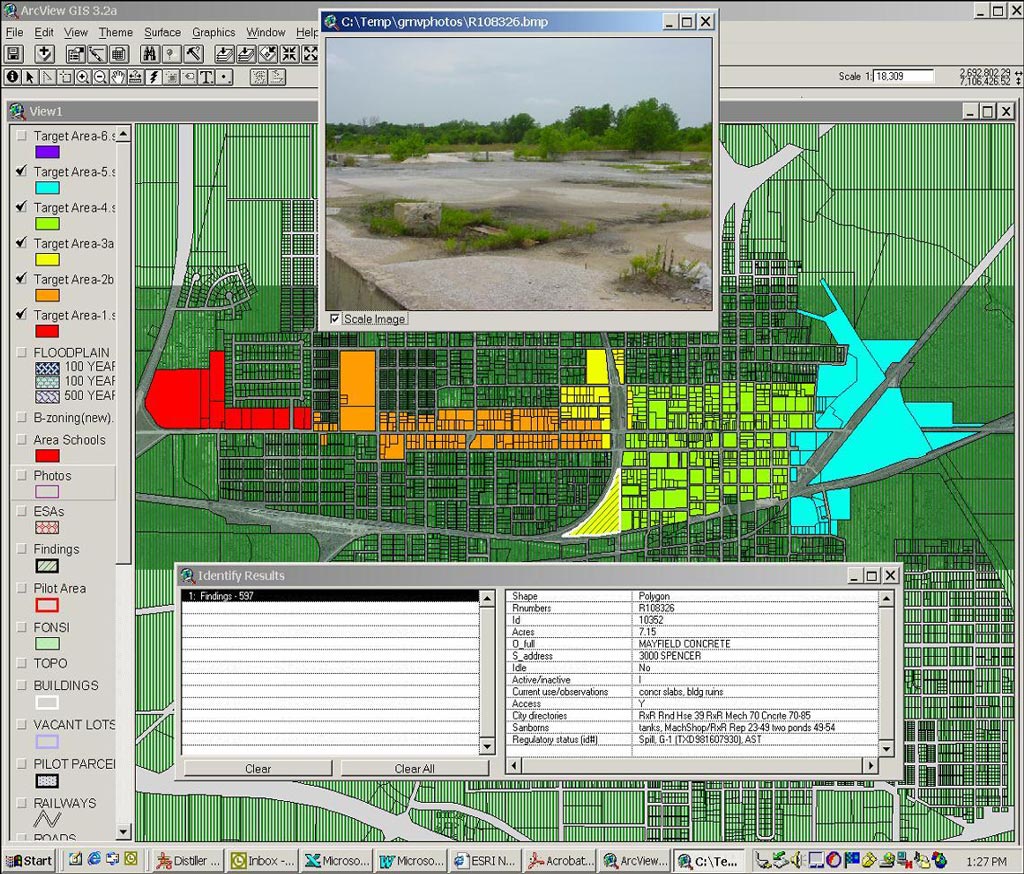Select the Draw Point tool
1024x874 pixels.
coord(224,77)
